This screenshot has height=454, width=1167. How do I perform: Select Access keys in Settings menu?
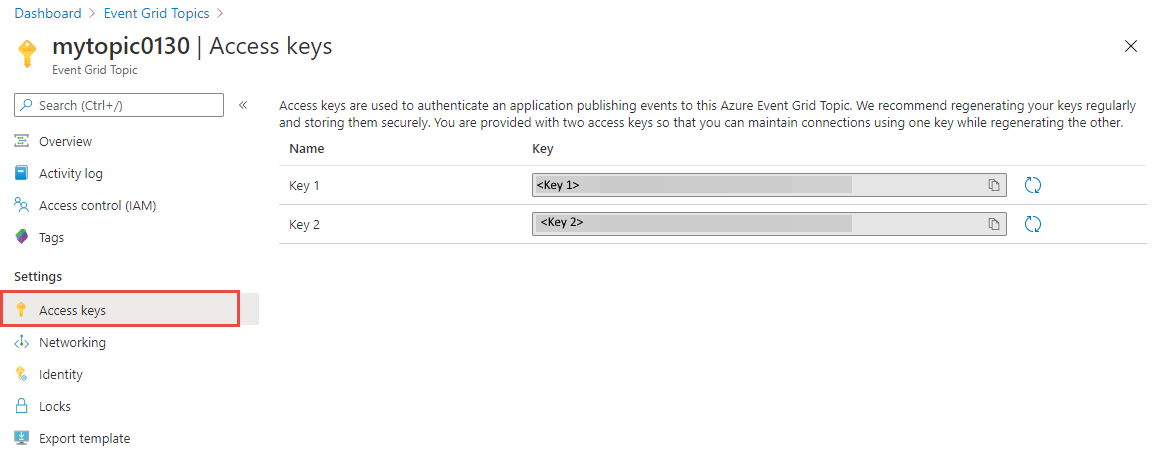coord(72,310)
